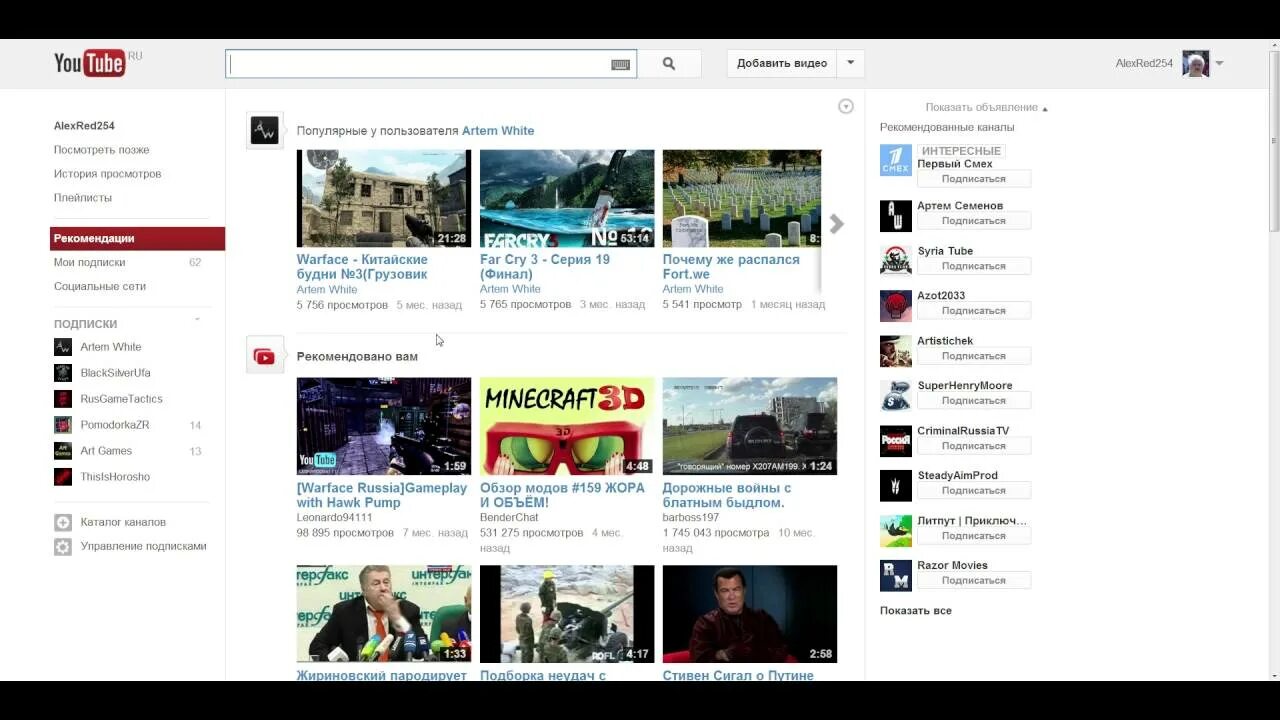Show next popular videos with right arrow
The width and height of the screenshot is (1280, 720).
point(837,224)
